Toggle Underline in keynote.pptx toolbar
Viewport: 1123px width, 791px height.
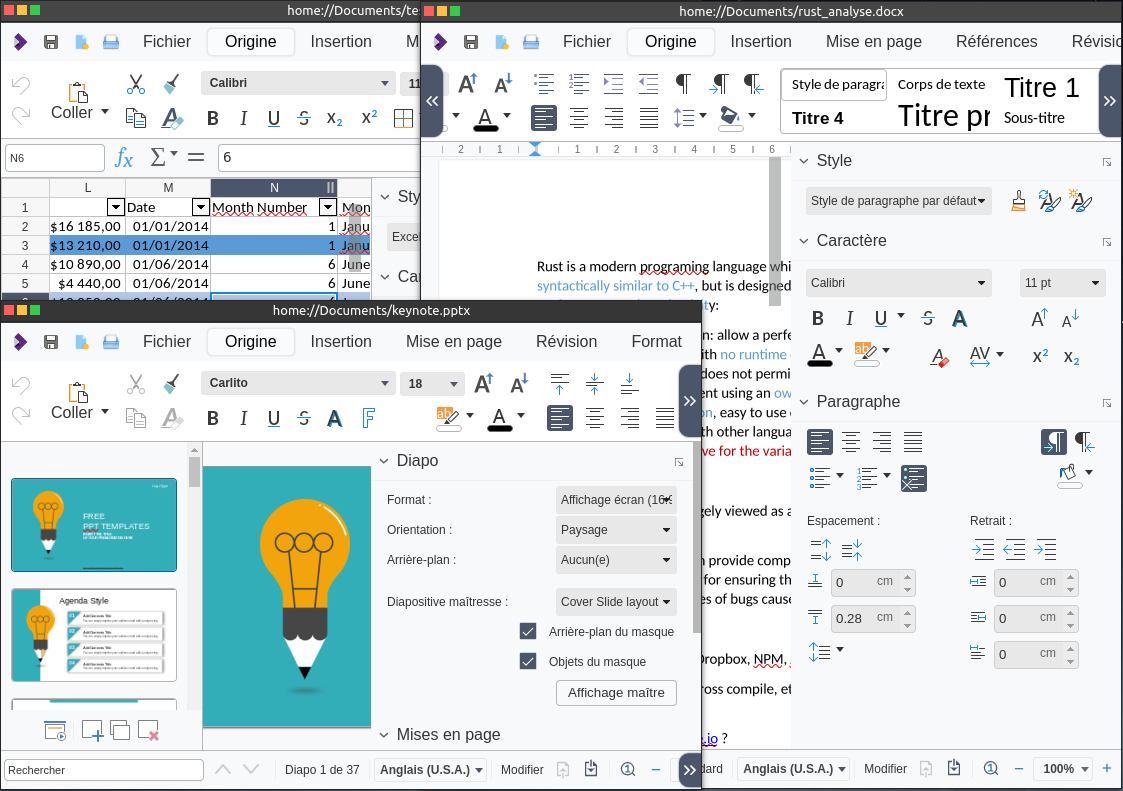(274, 418)
